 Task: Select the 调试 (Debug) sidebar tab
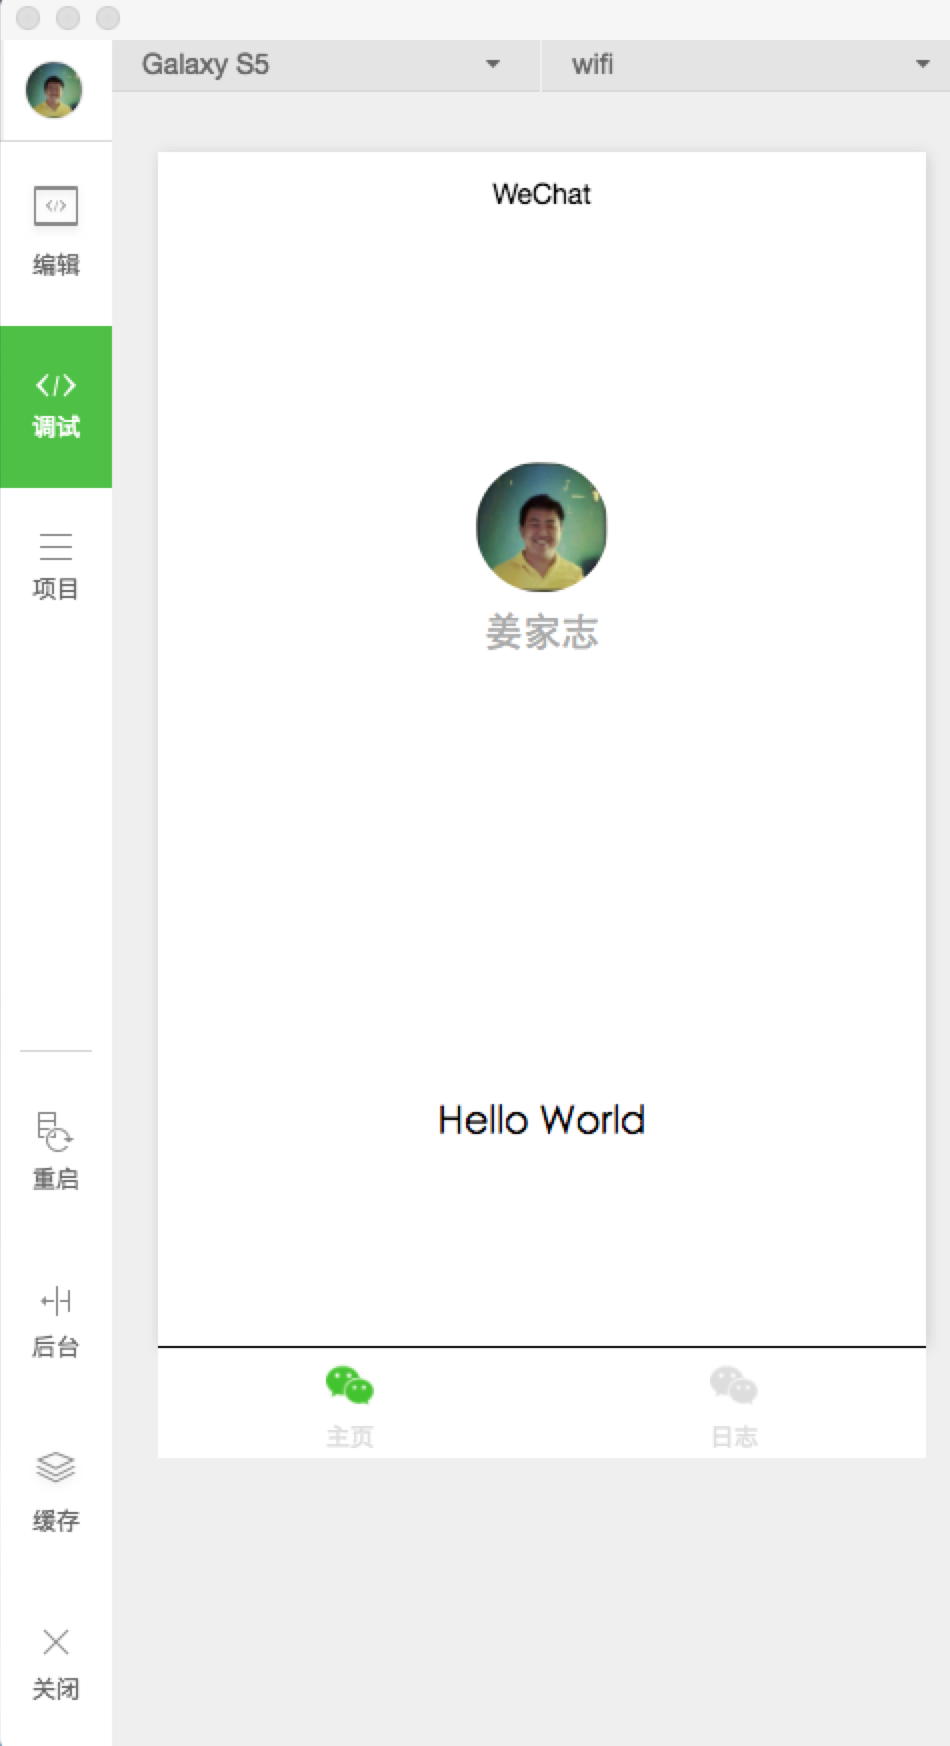[x=56, y=407]
